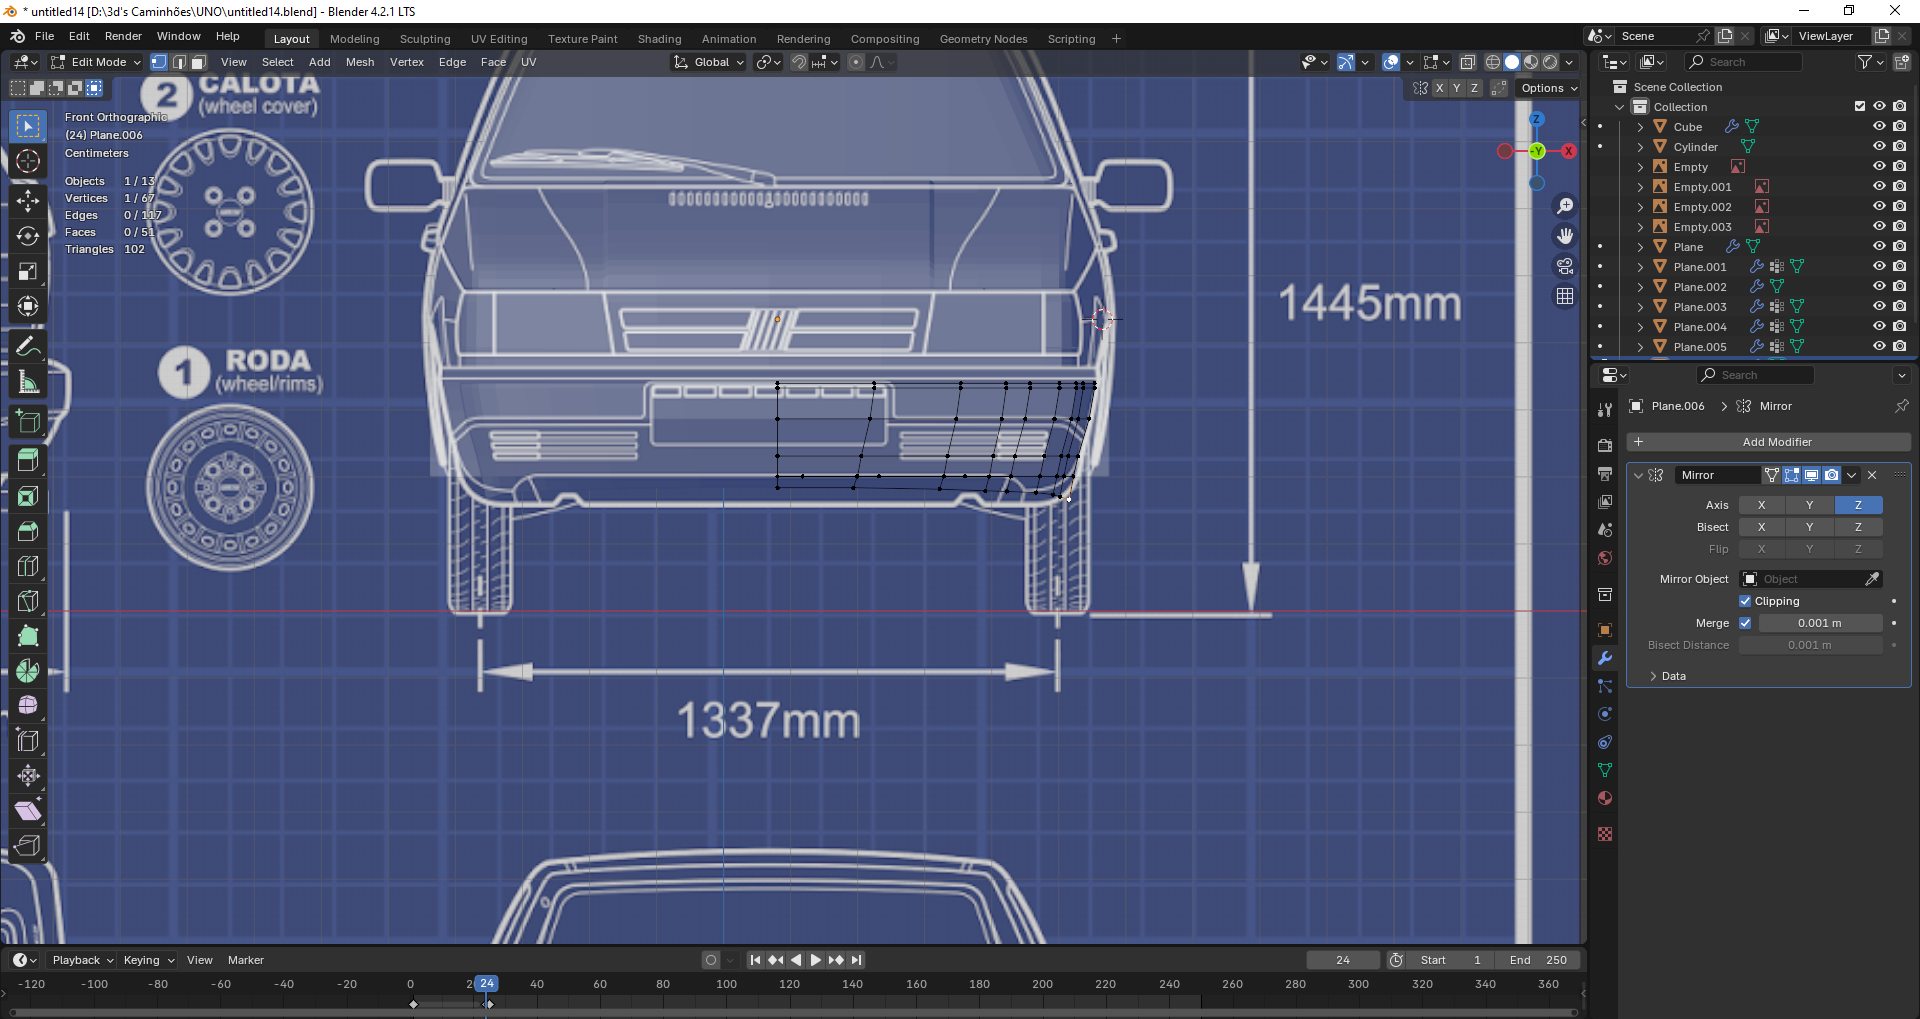Open the Global transform orientation dropdown

coord(710,62)
